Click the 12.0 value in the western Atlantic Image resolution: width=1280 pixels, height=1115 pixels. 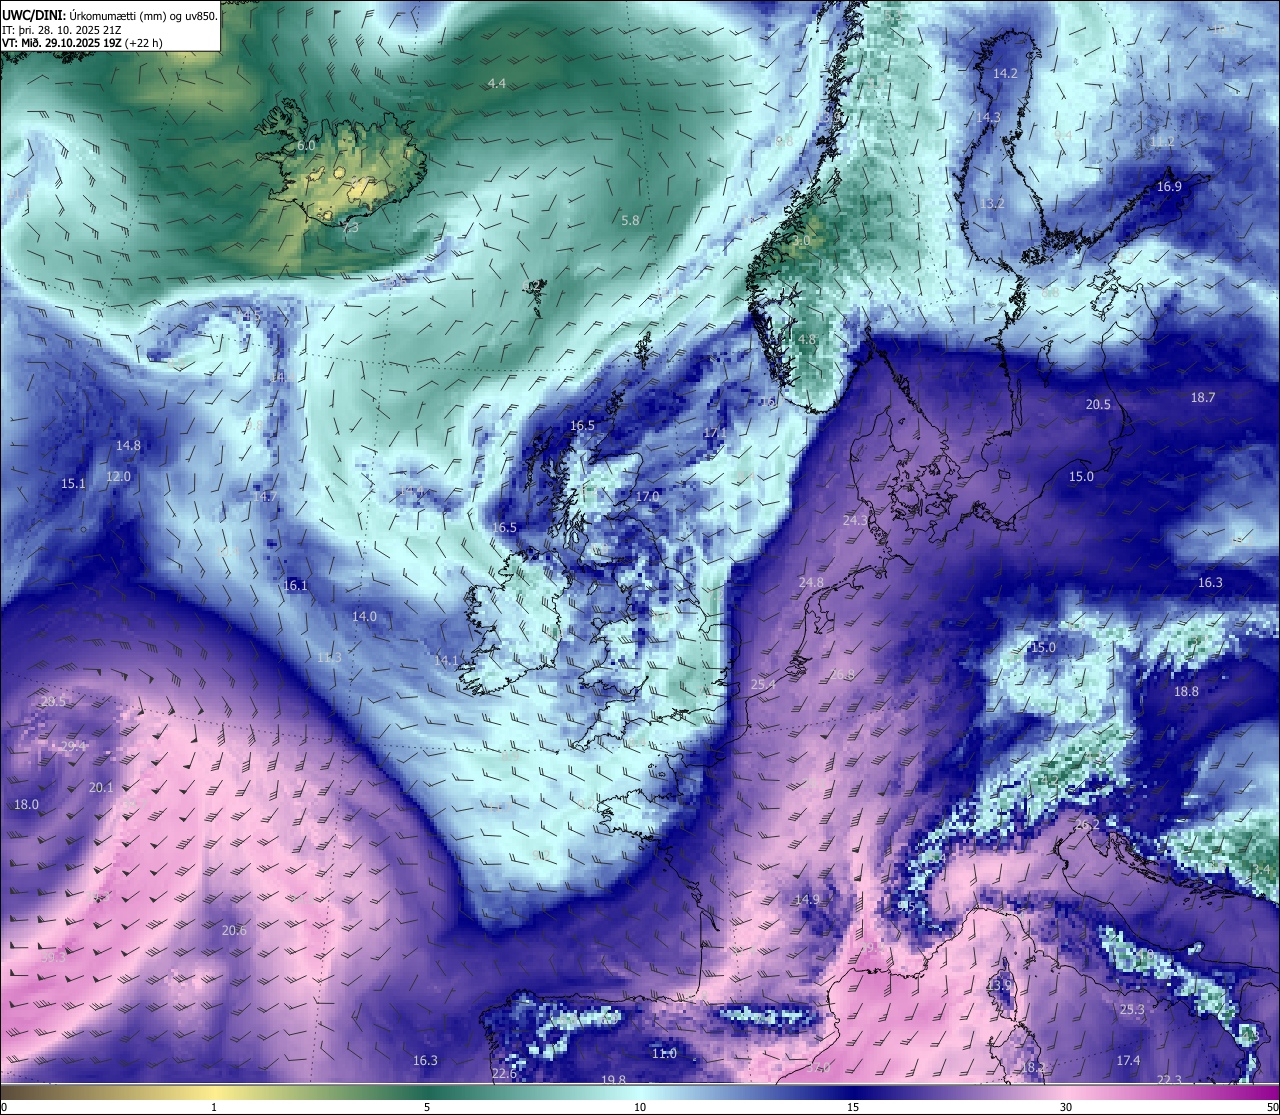(119, 477)
